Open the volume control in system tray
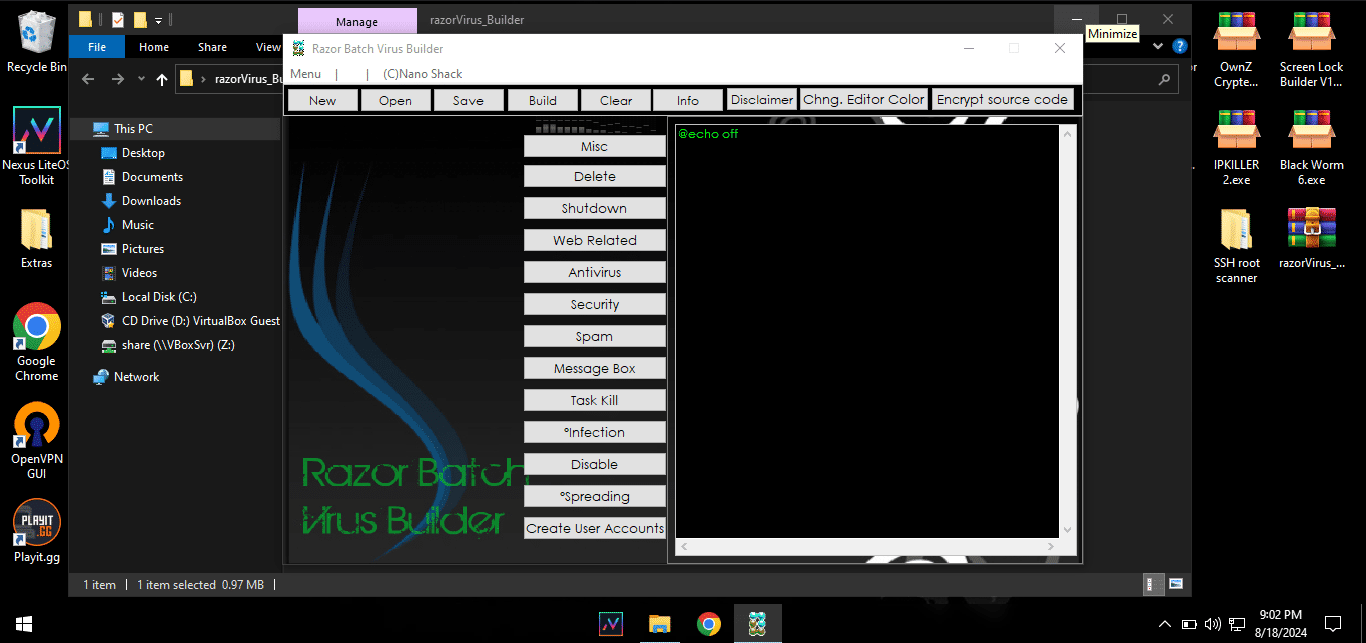The height and width of the screenshot is (643, 1366). click(1212, 624)
